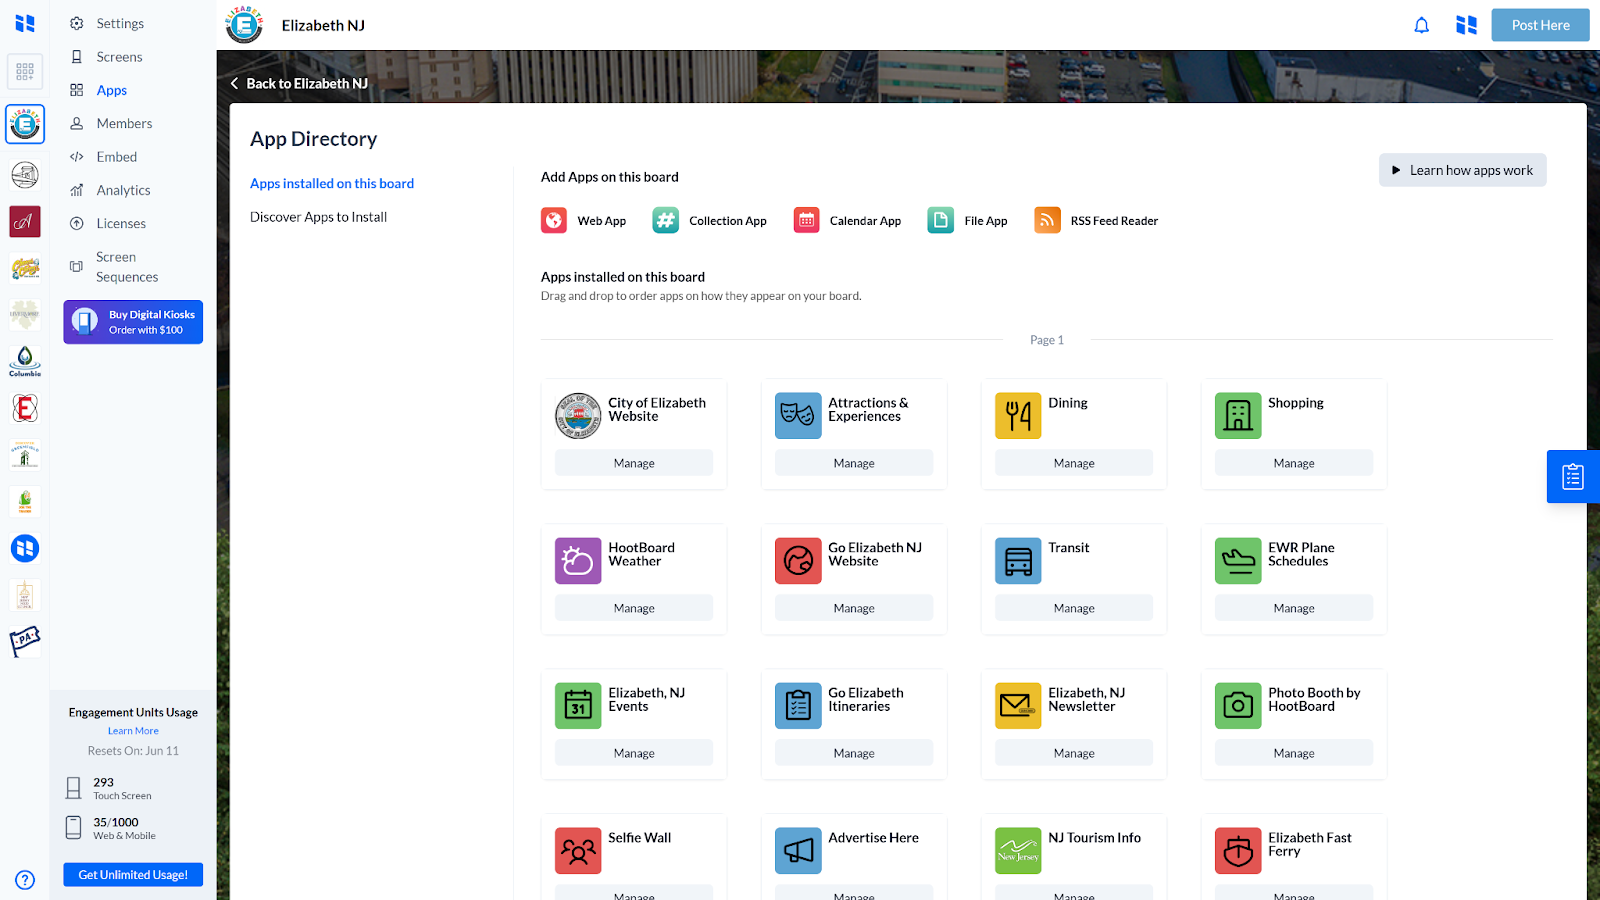Select Apps in the sidebar

[98, 90]
